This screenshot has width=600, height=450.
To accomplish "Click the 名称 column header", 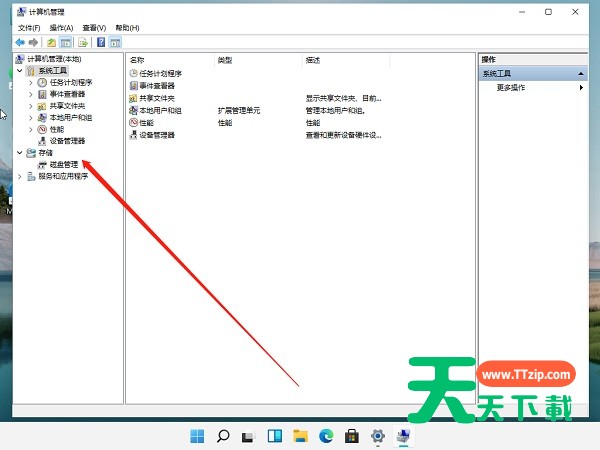I will click(138, 60).
